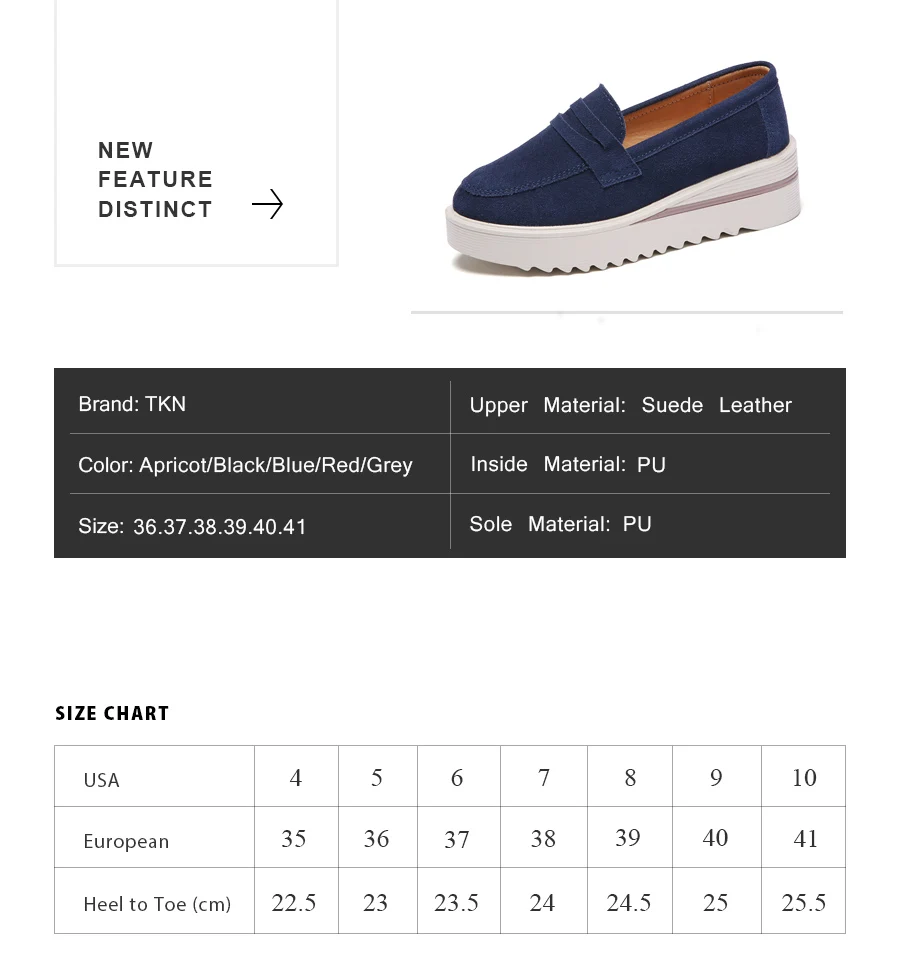Click the 24.5 heel to toe value

click(629, 902)
